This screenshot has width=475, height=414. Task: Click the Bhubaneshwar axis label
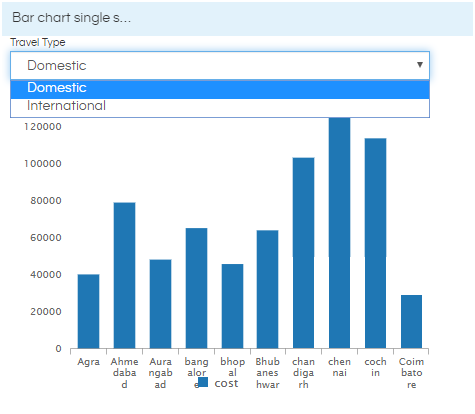pos(267,373)
